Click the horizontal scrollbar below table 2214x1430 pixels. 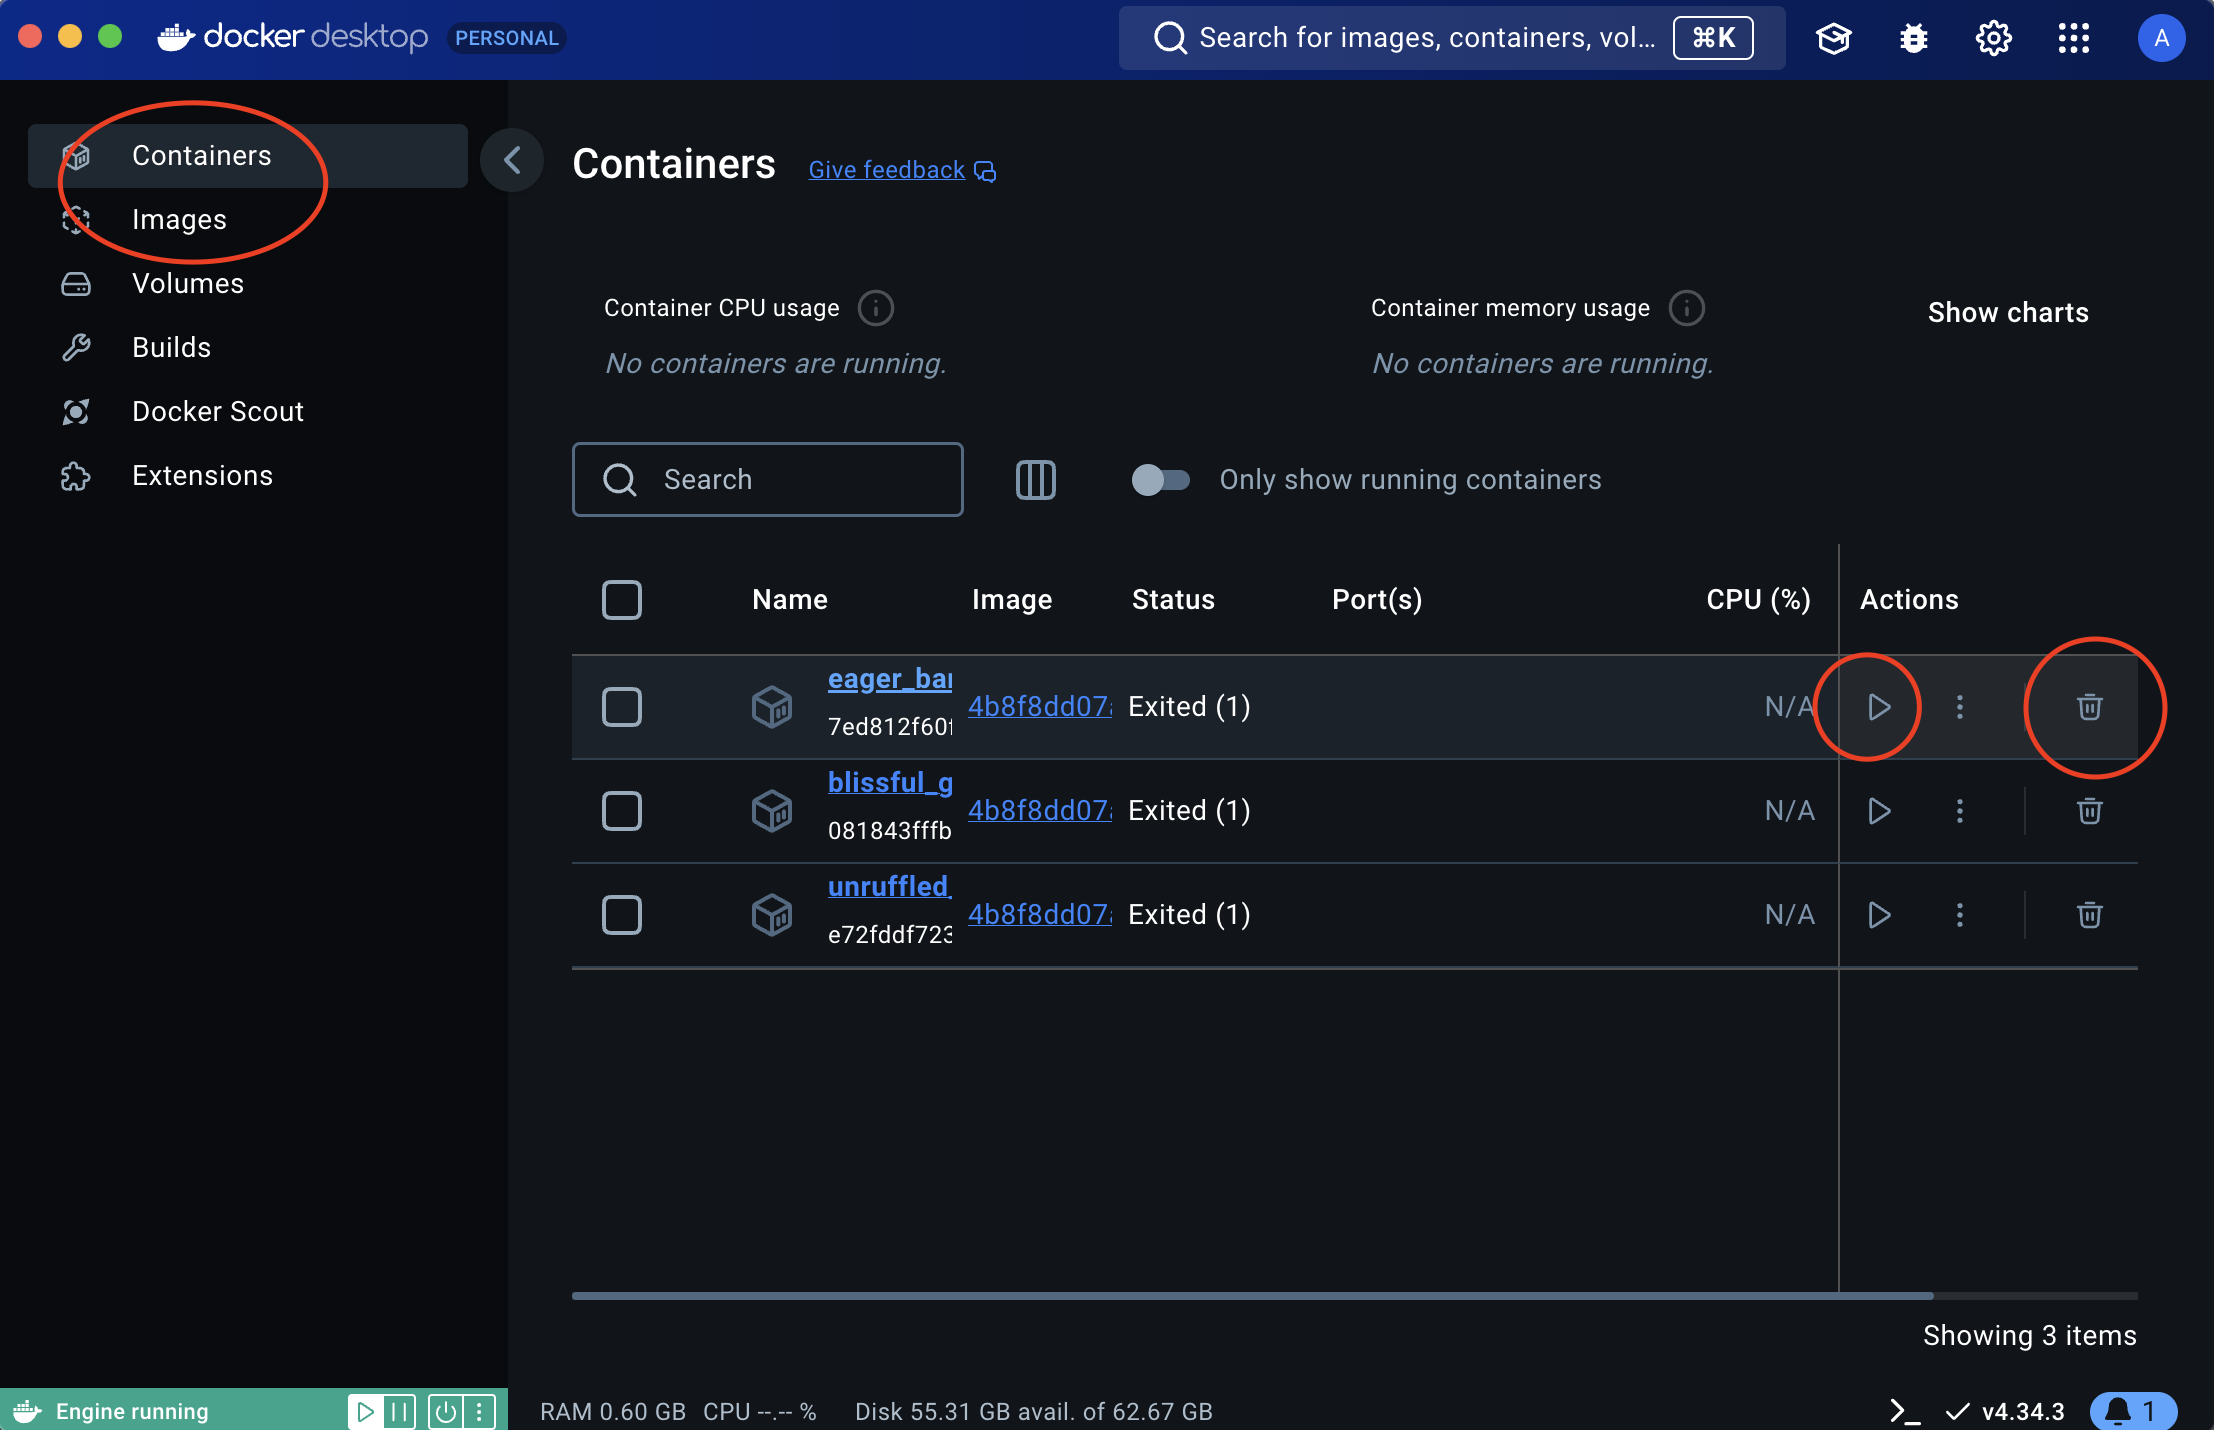click(1252, 1296)
